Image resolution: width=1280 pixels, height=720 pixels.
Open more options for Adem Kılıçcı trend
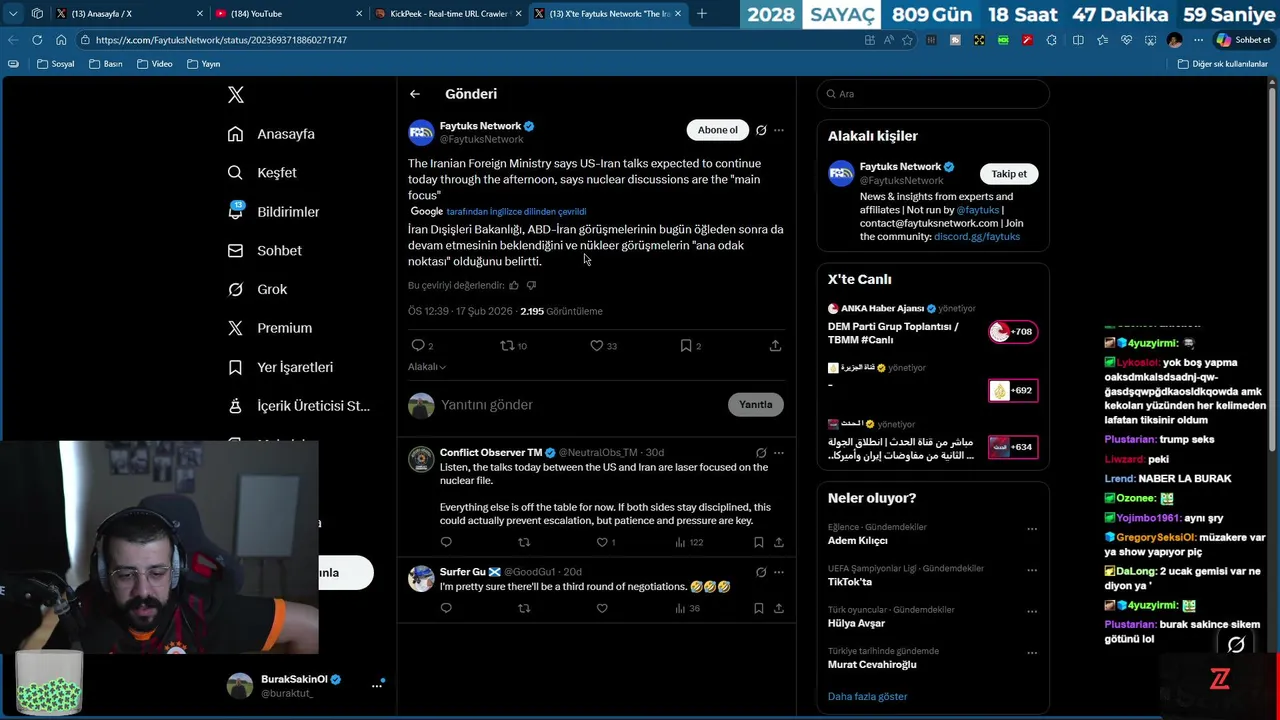pos(1032,529)
